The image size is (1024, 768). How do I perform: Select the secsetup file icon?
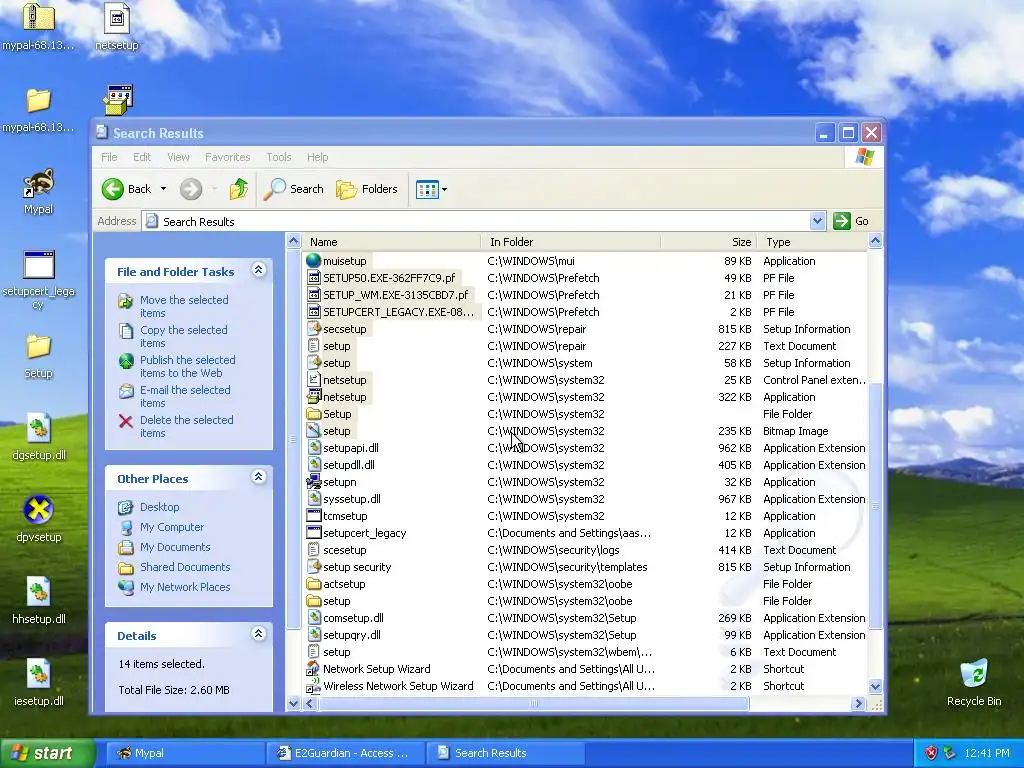click(x=314, y=329)
